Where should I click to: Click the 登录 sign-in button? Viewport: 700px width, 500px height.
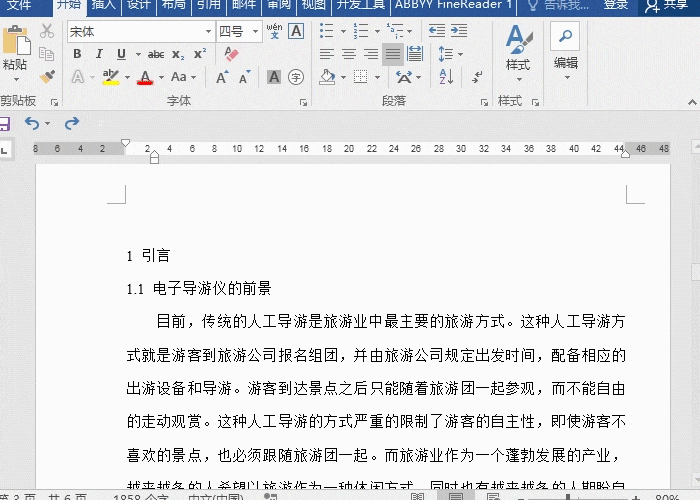pyautogui.click(x=617, y=5)
